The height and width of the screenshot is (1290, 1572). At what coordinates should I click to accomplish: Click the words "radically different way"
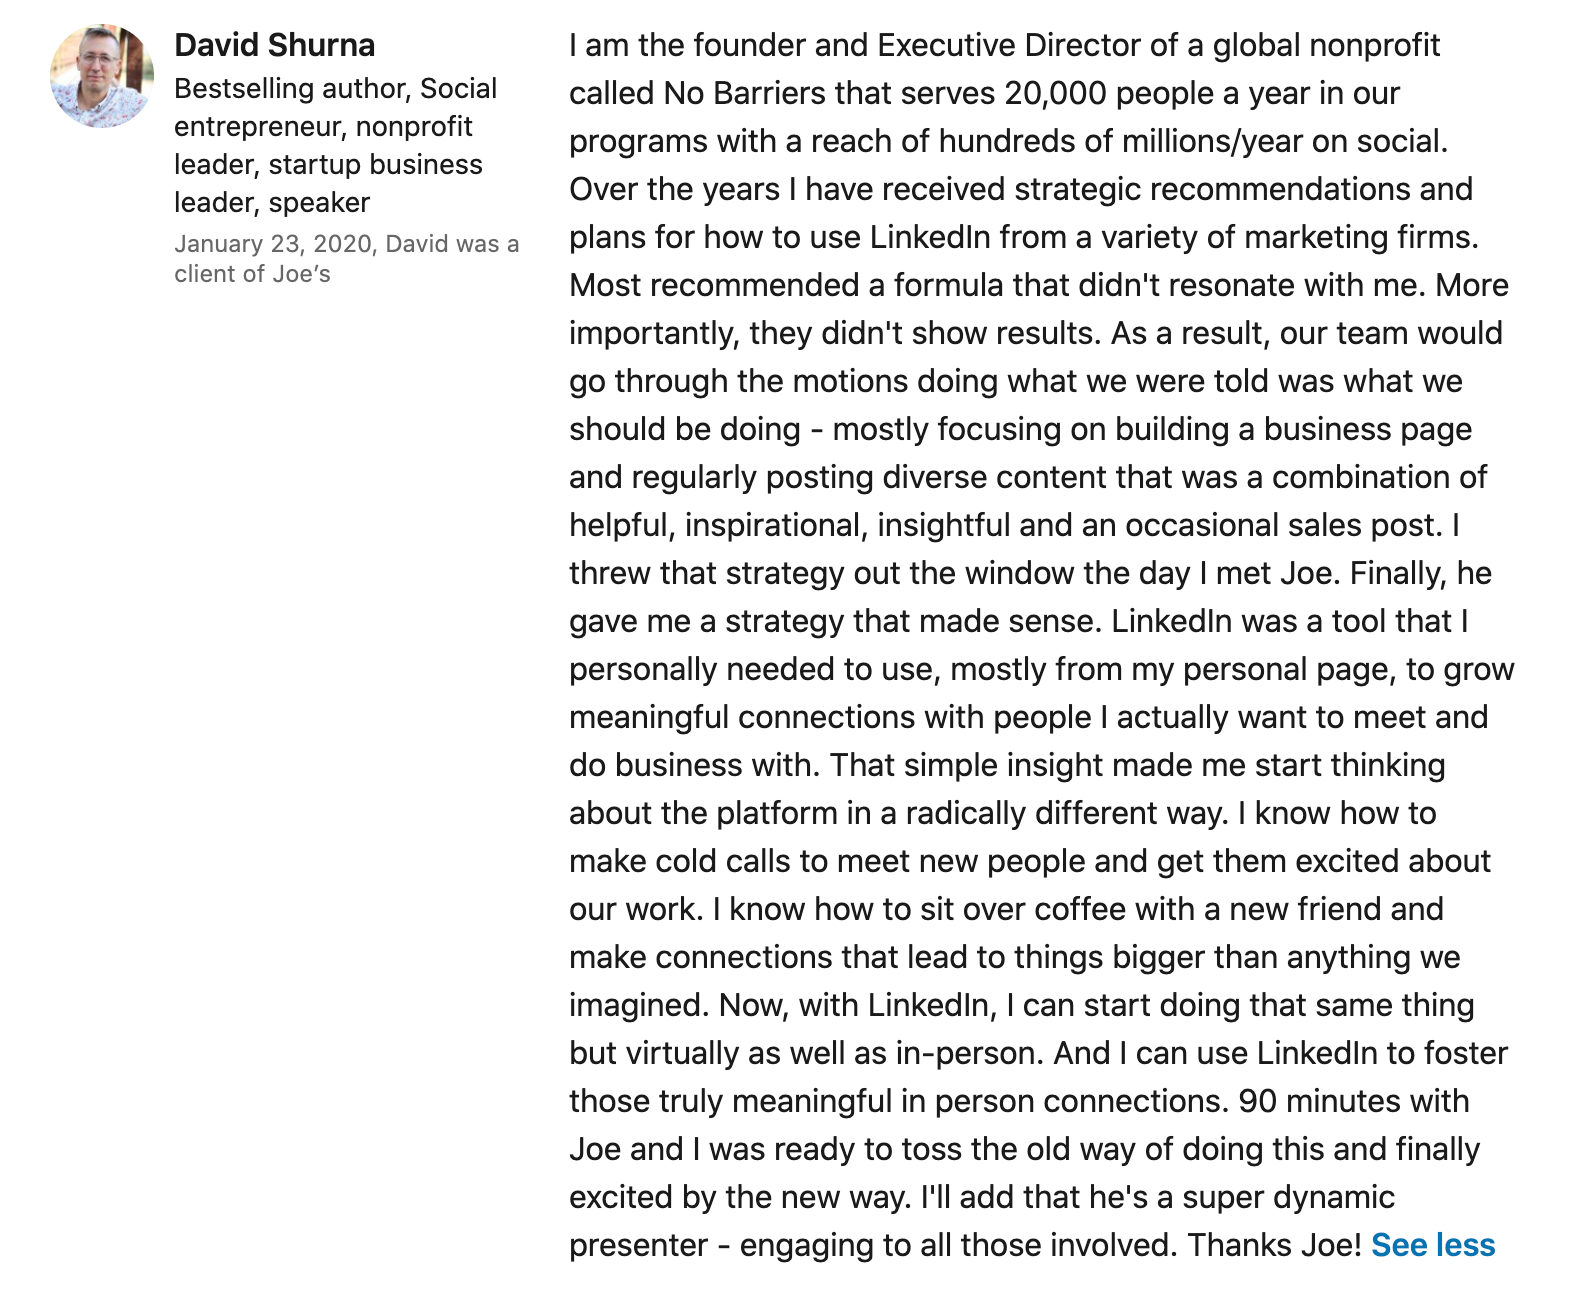coord(1066,813)
